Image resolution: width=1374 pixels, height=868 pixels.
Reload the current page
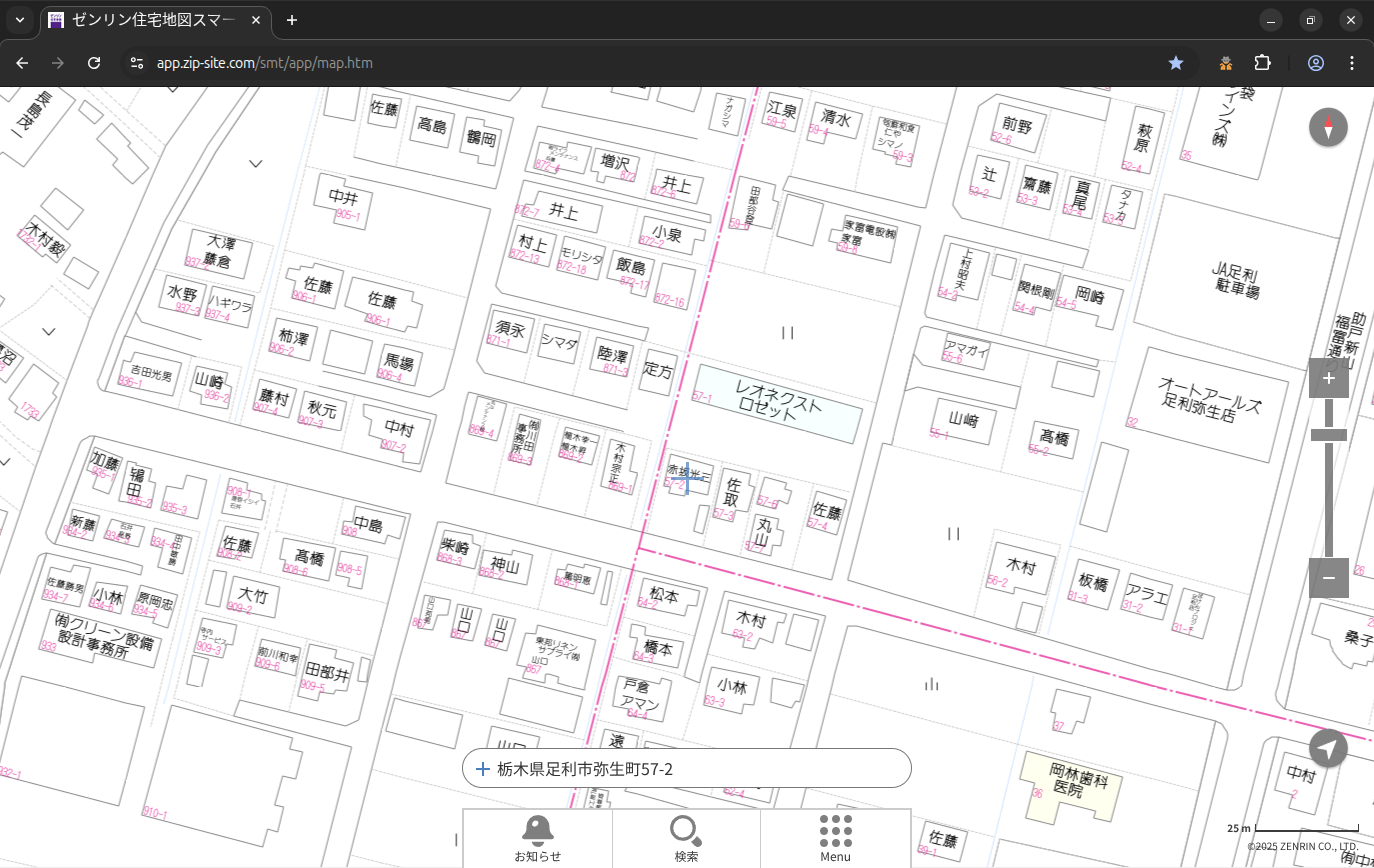coord(94,63)
